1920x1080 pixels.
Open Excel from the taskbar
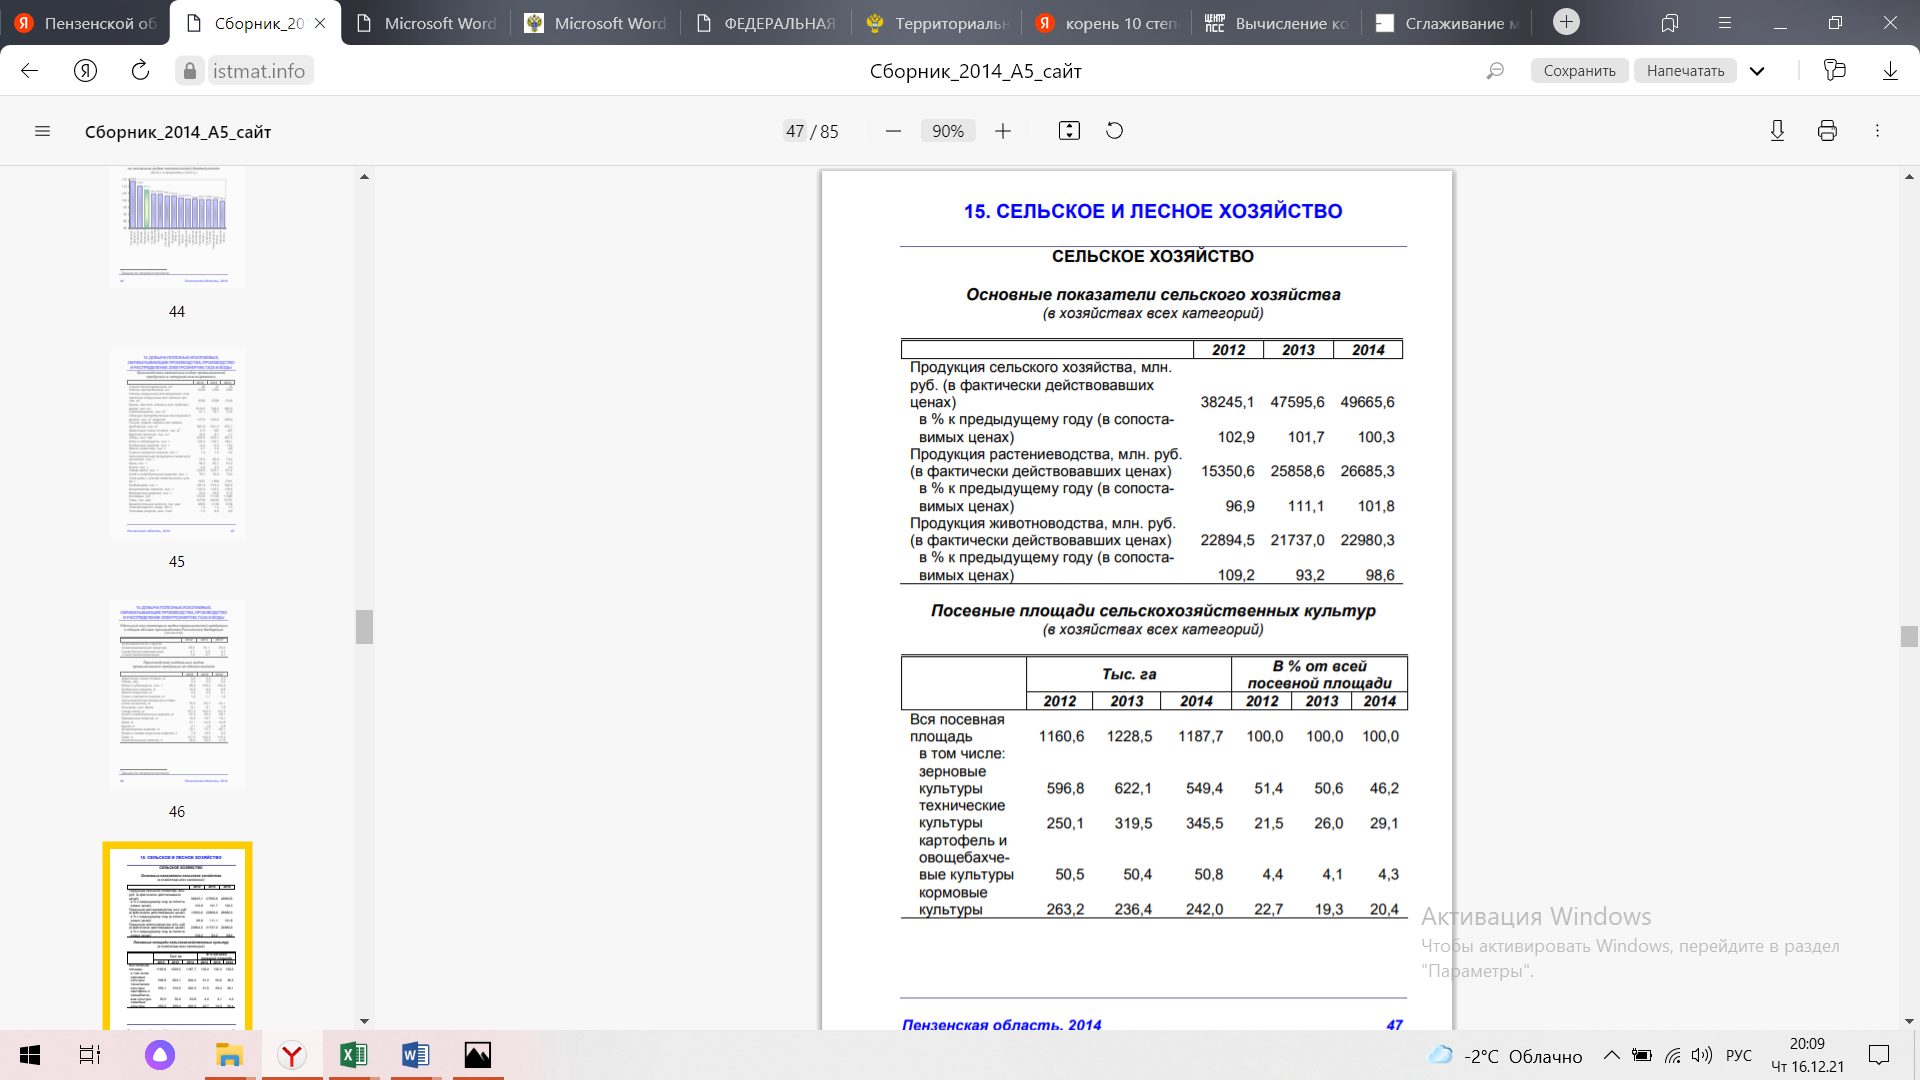(x=354, y=1055)
